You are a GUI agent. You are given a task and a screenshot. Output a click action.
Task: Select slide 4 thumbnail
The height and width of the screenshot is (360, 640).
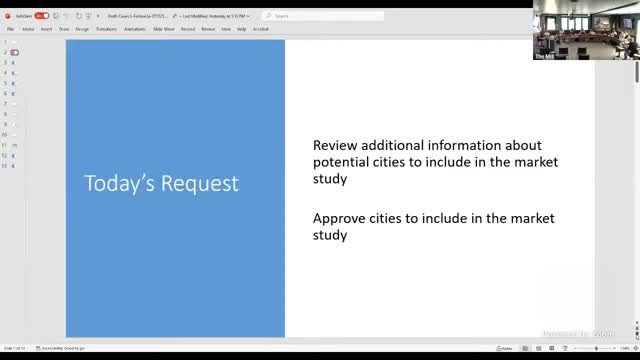tap(14, 73)
